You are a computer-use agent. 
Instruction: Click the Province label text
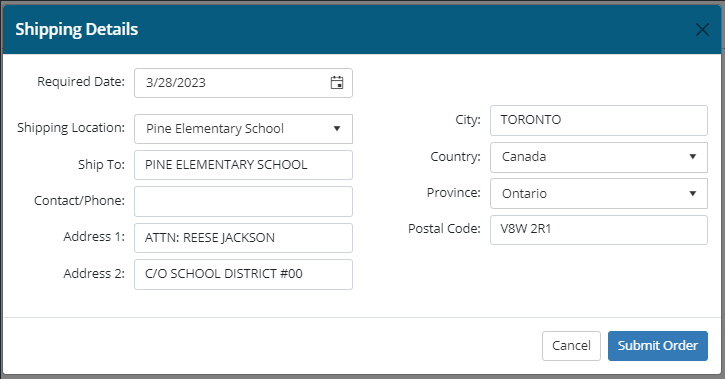point(454,192)
